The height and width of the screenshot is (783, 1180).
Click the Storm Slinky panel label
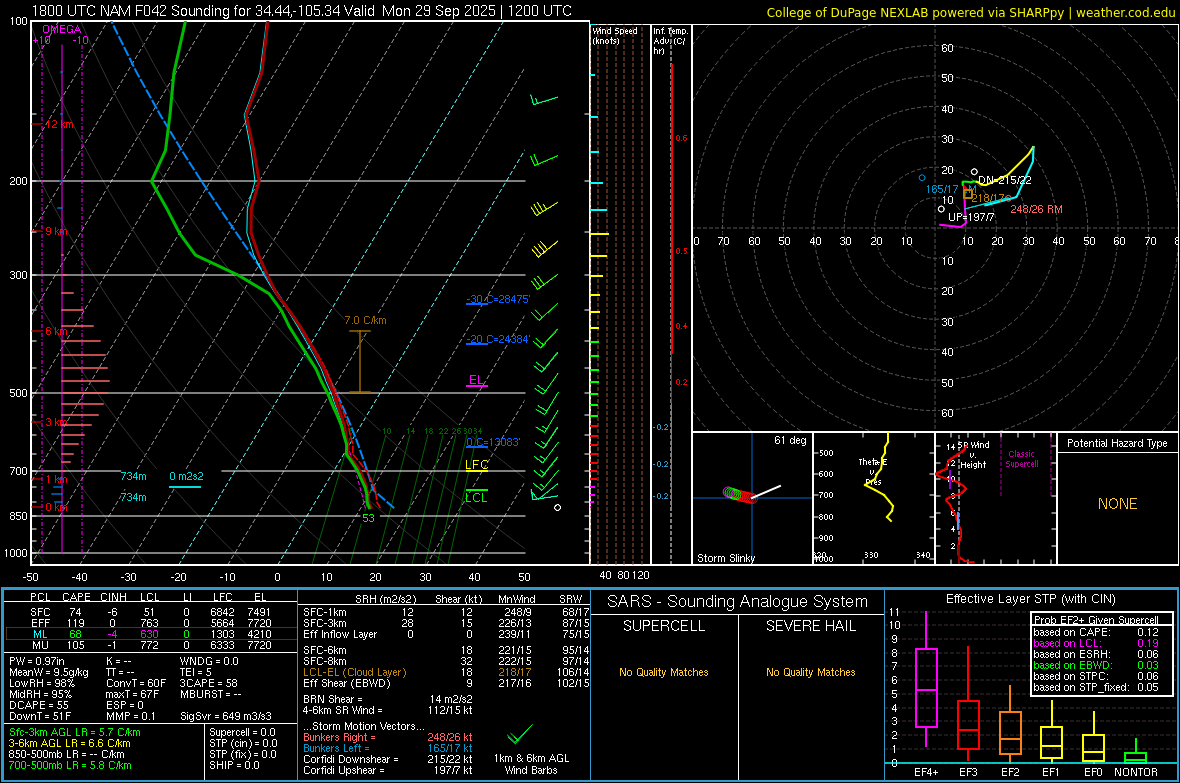[725, 558]
